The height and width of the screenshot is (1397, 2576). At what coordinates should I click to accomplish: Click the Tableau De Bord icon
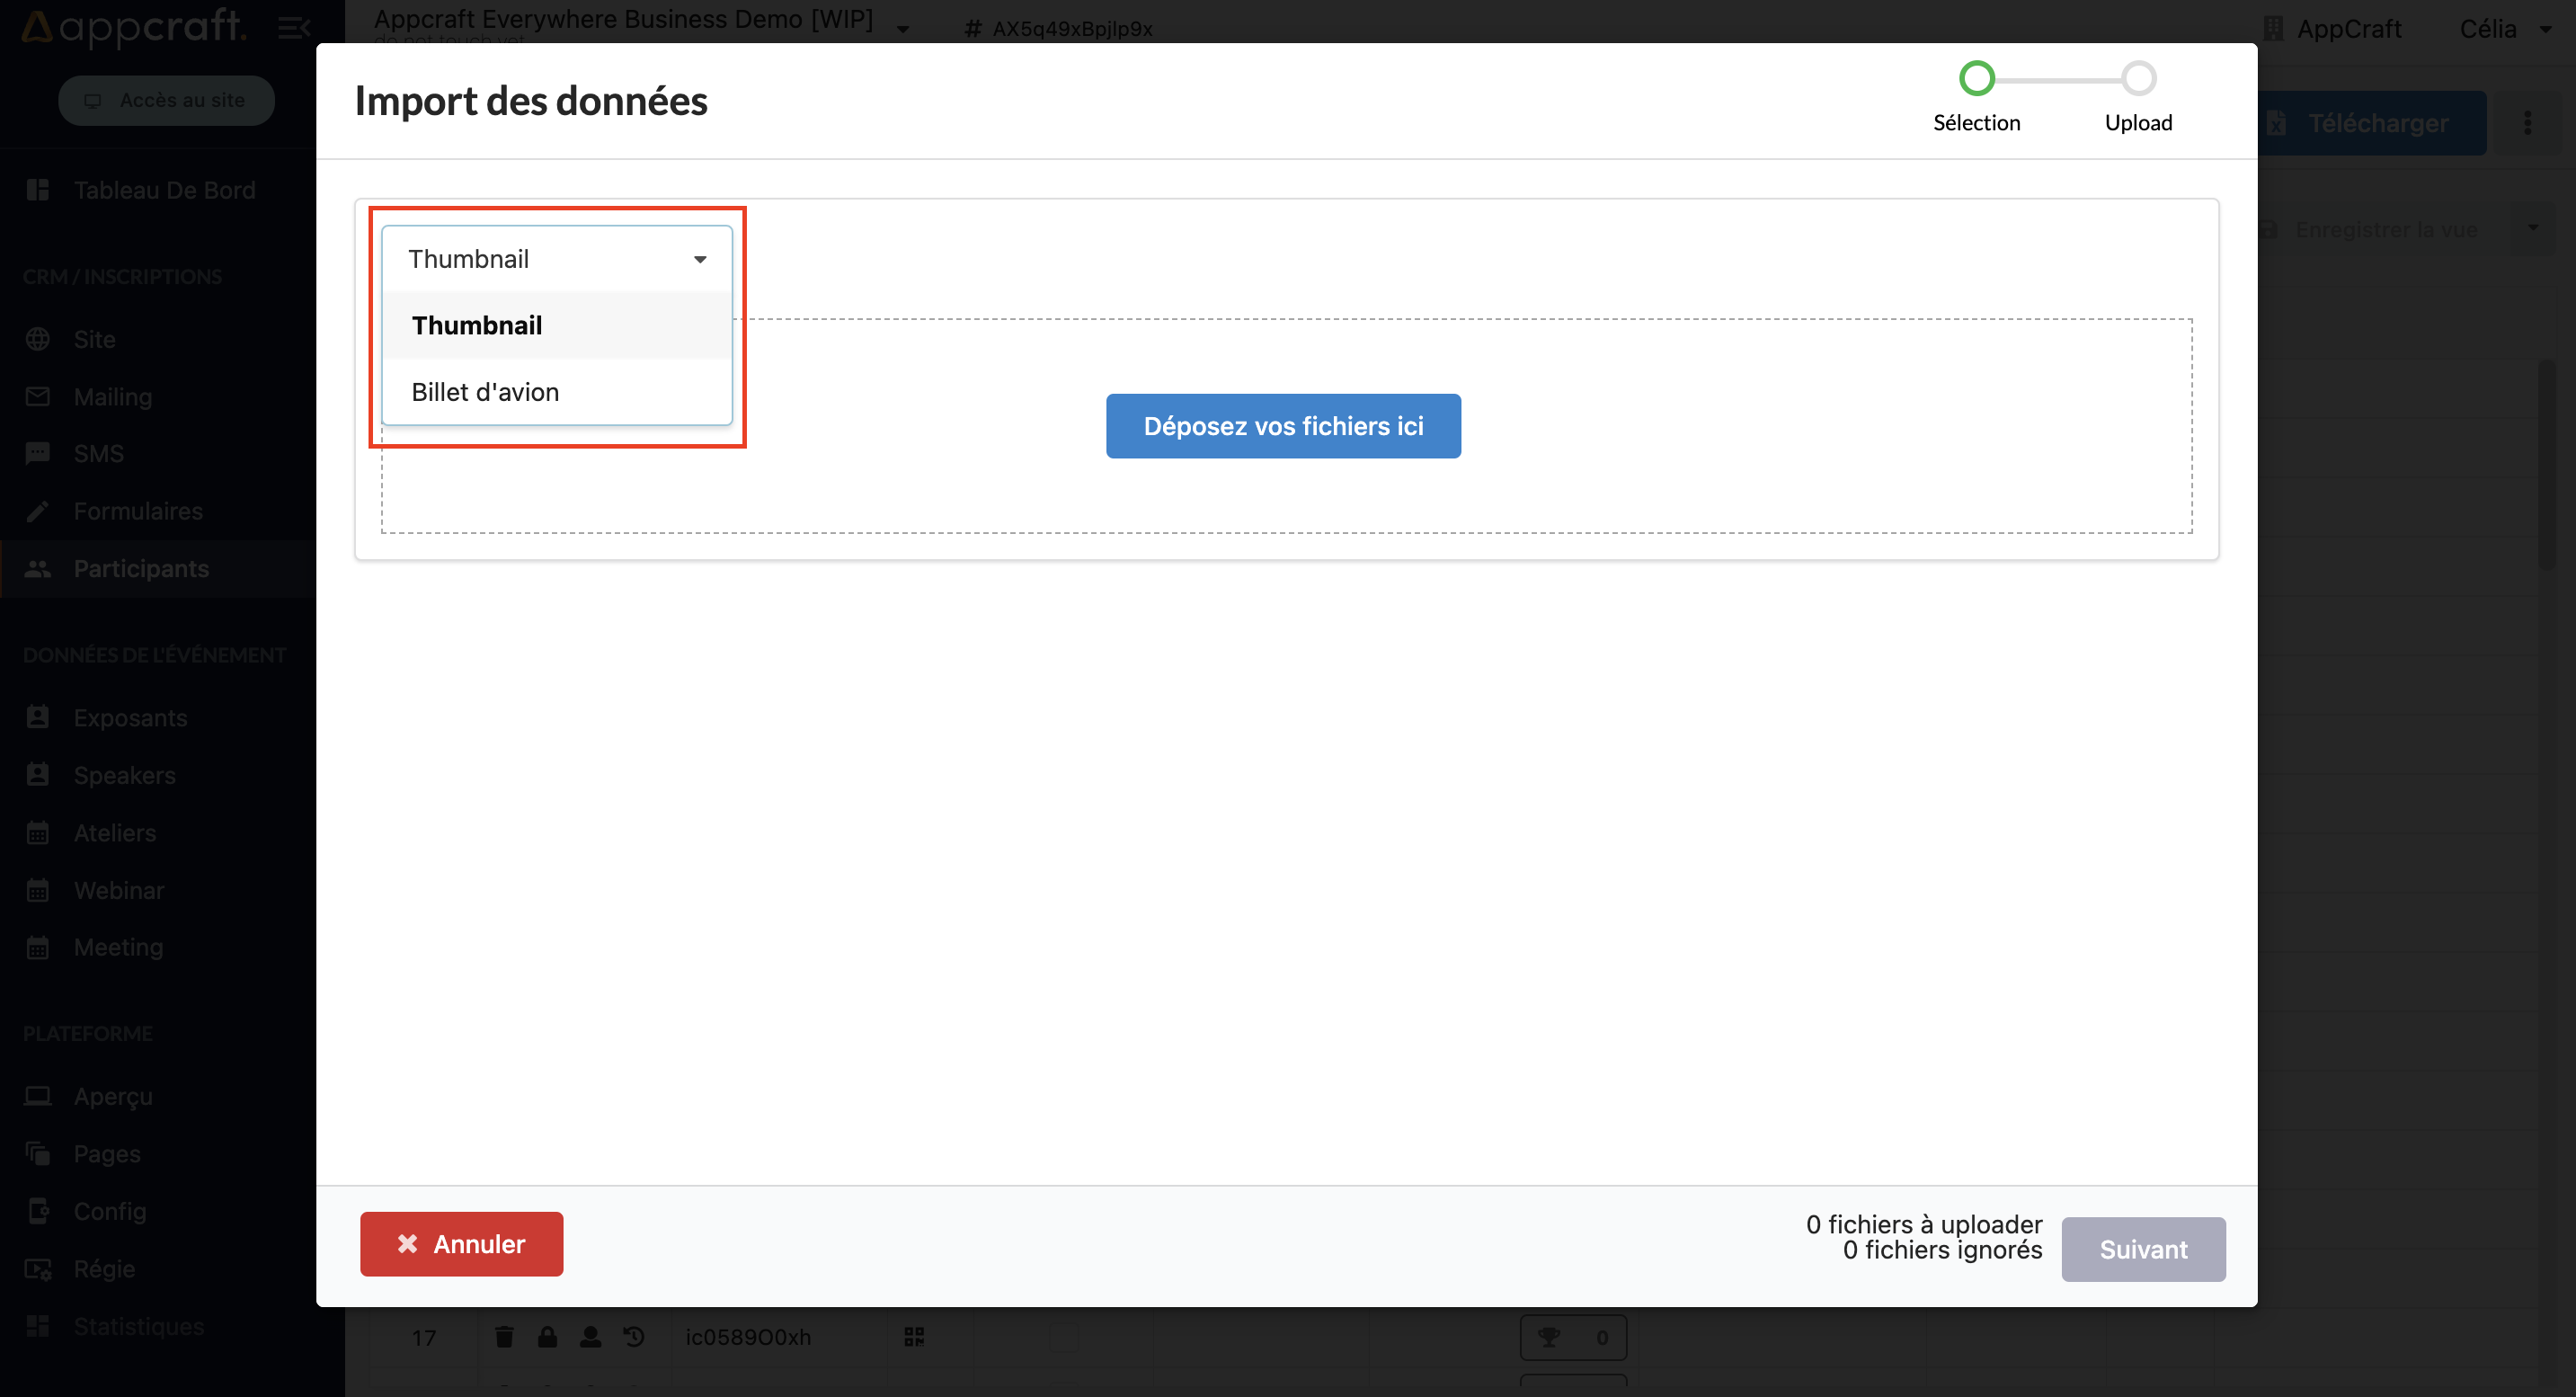(x=38, y=191)
